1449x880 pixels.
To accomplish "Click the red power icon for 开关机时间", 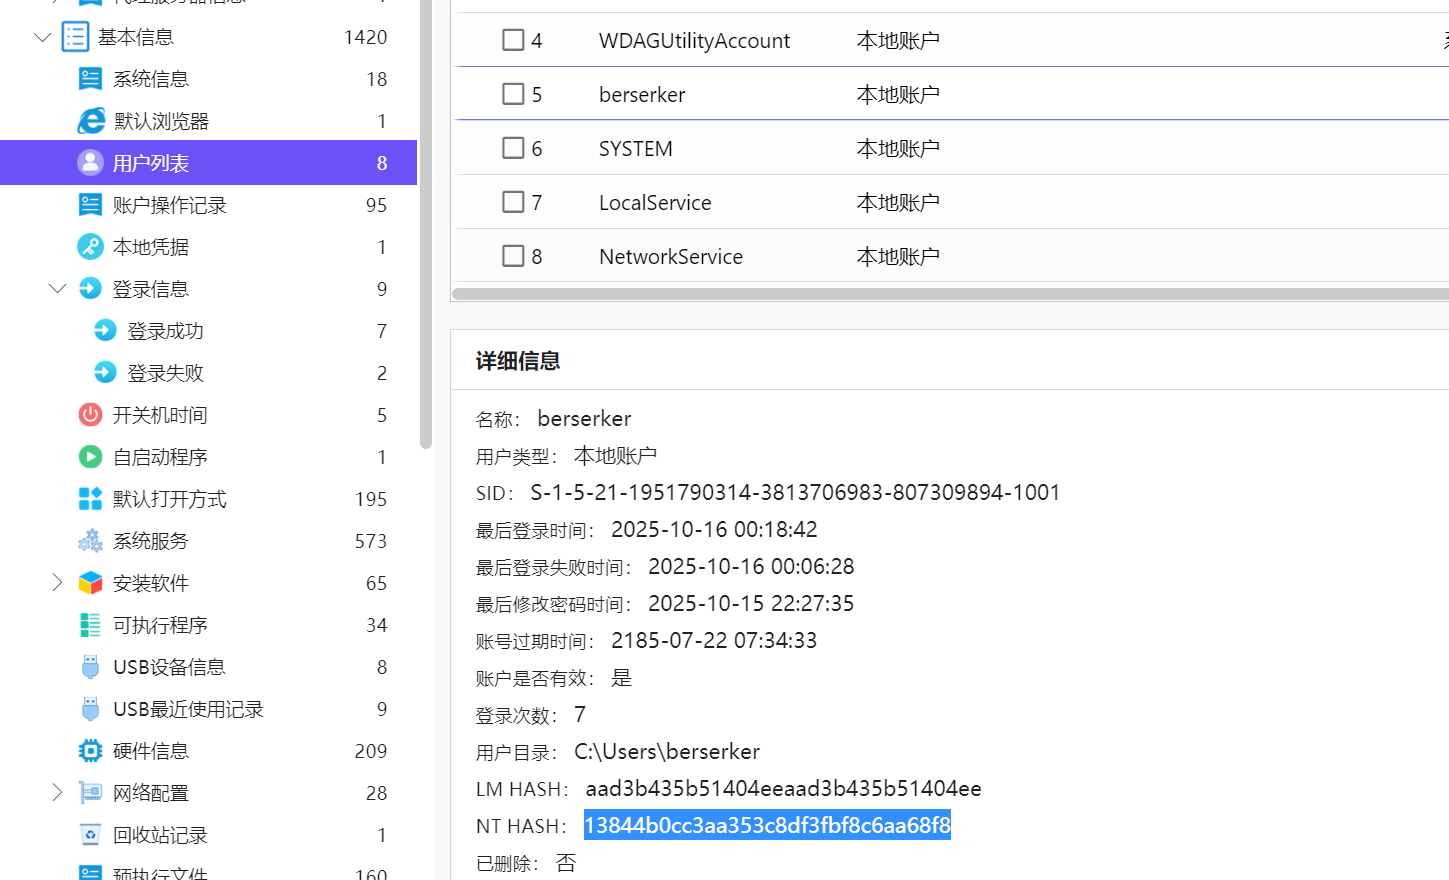I will pos(90,415).
